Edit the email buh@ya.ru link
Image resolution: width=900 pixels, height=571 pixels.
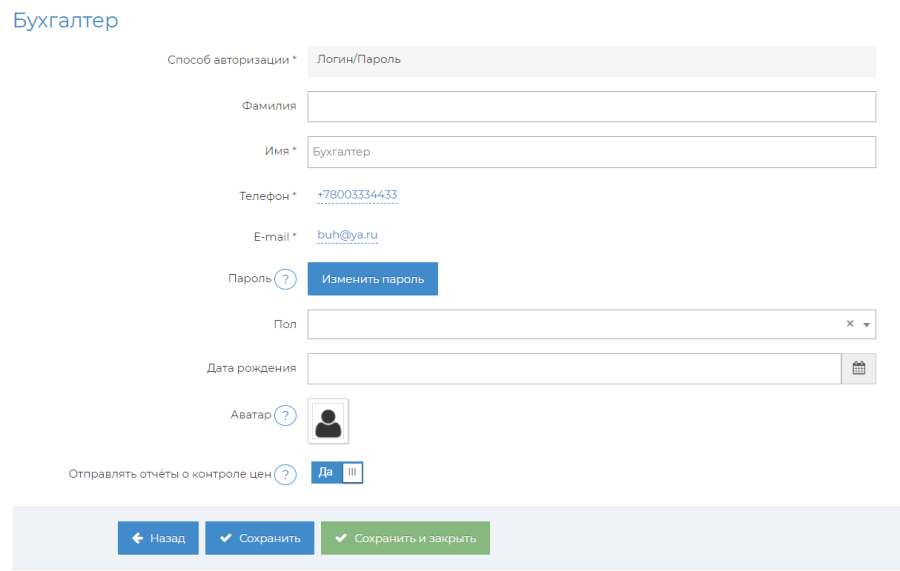click(x=347, y=236)
